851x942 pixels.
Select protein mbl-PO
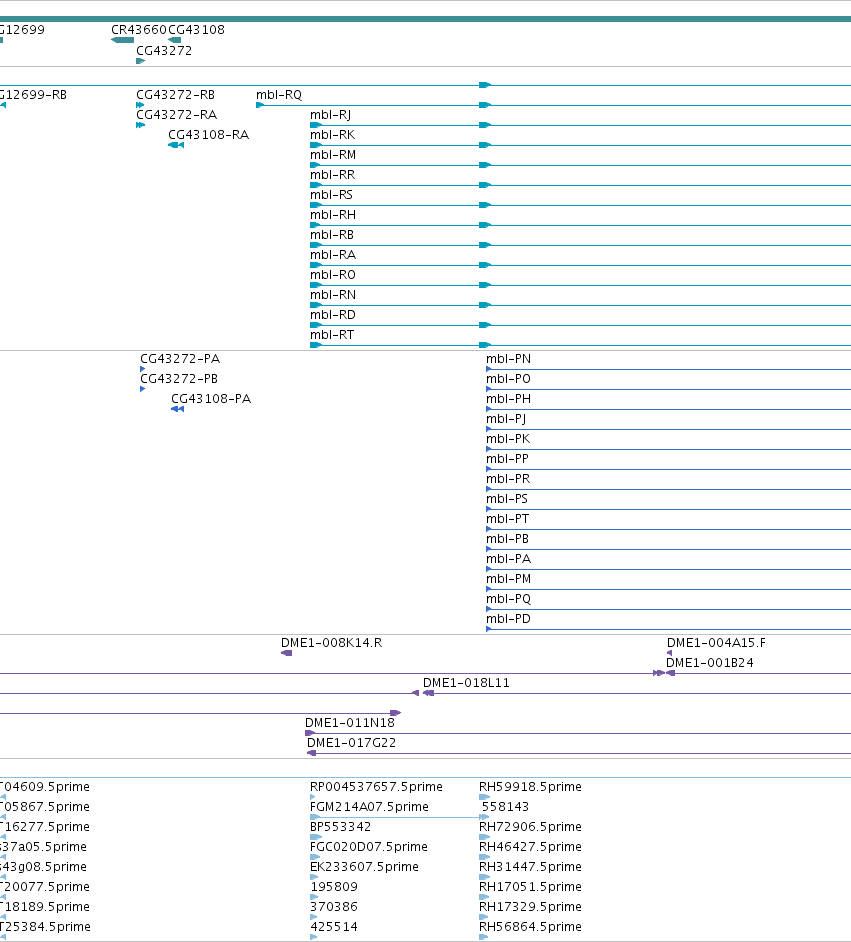click(508, 378)
